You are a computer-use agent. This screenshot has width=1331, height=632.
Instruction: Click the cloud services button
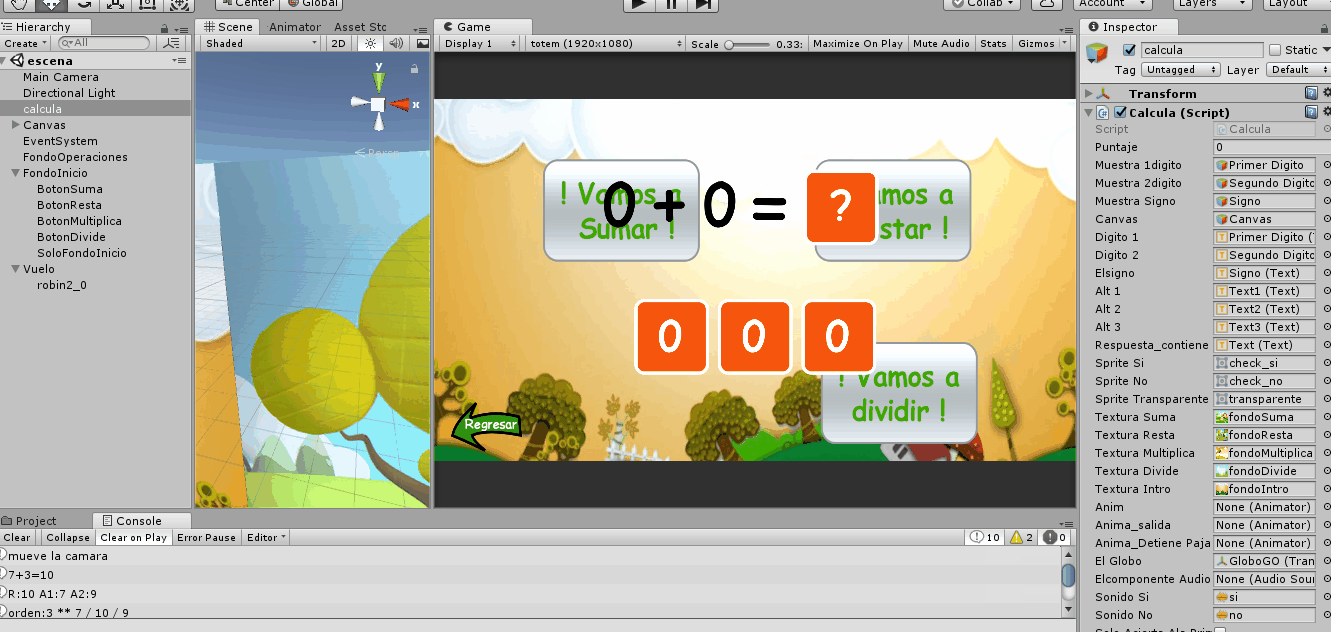1046,4
